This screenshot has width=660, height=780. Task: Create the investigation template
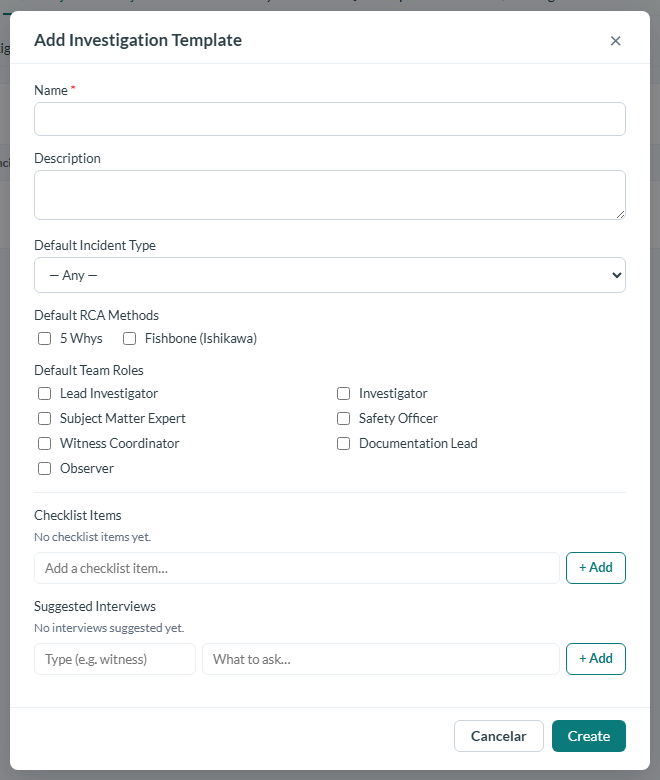(589, 736)
